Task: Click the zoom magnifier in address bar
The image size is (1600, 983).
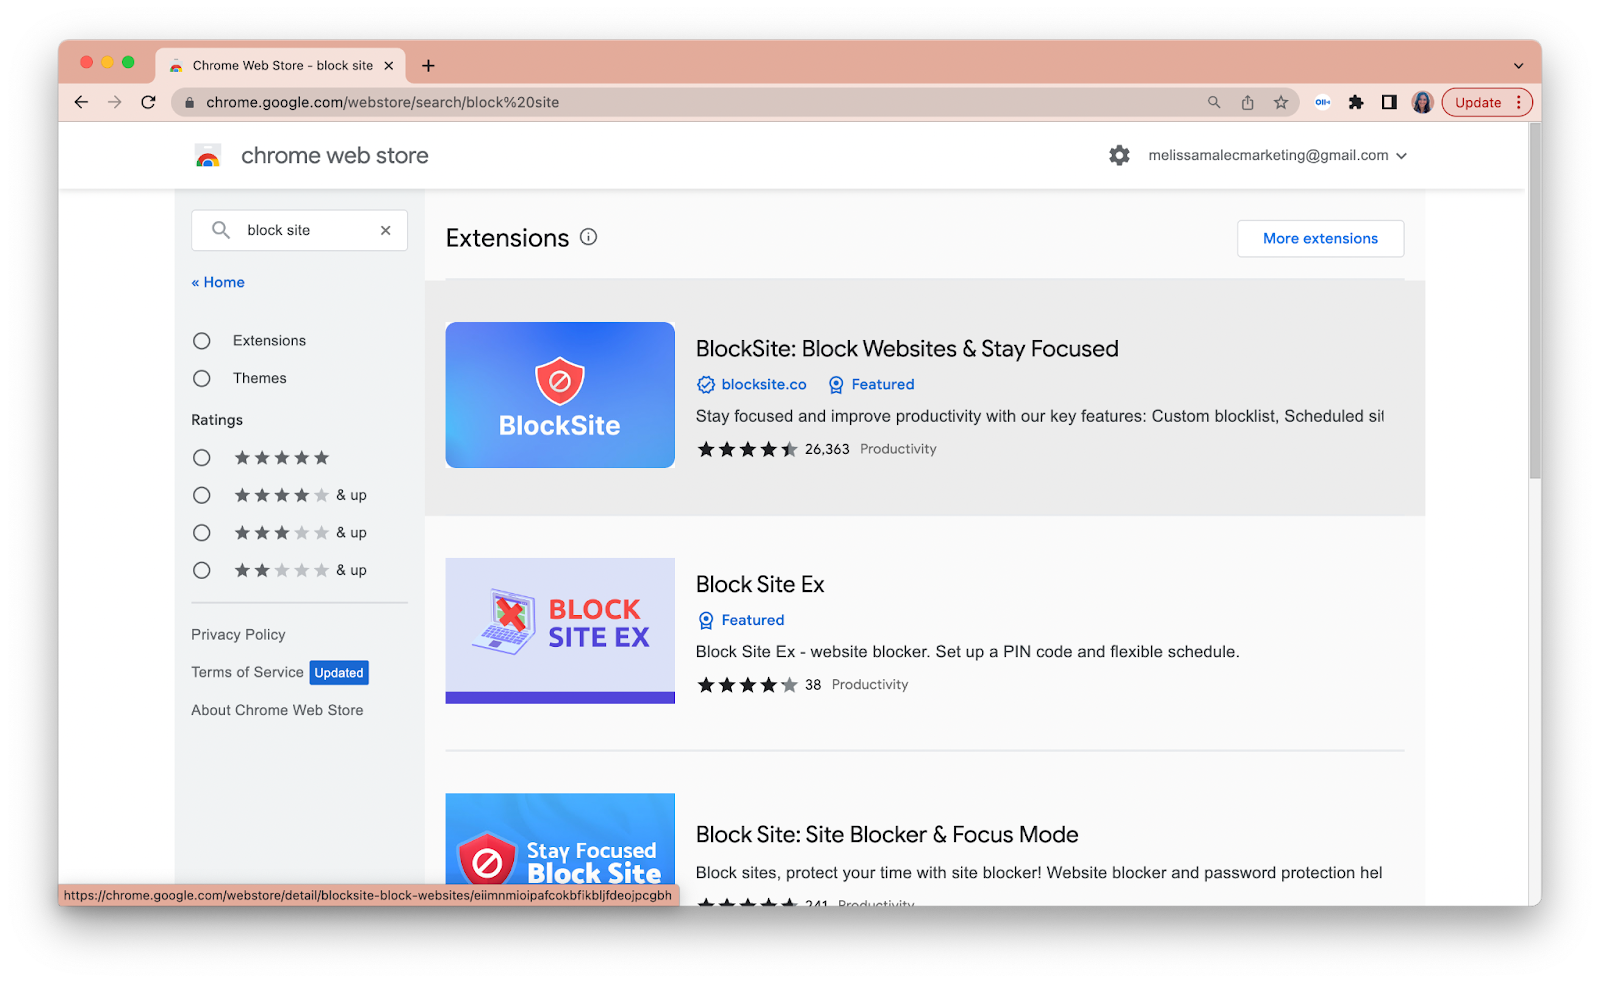Action: (1214, 102)
